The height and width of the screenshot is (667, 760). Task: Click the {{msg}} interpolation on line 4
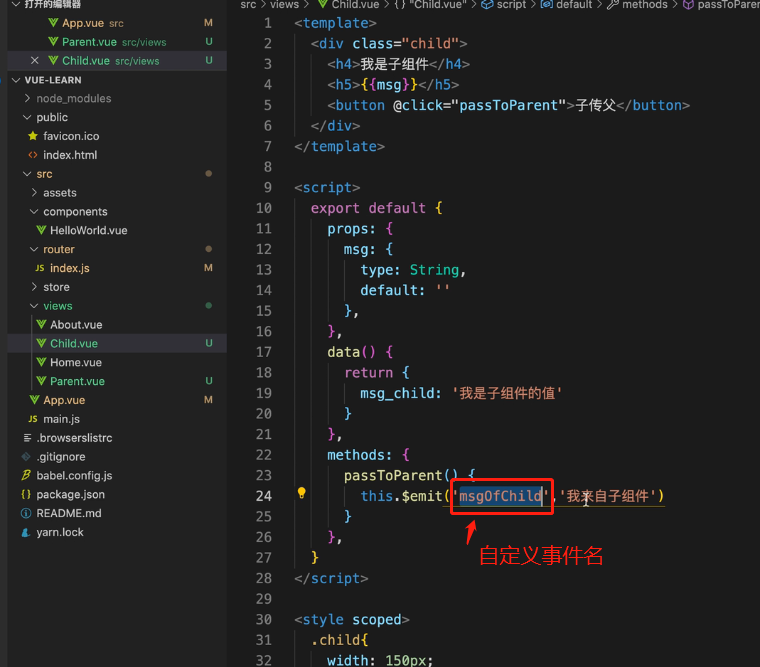pyautogui.click(x=389, y=85)
